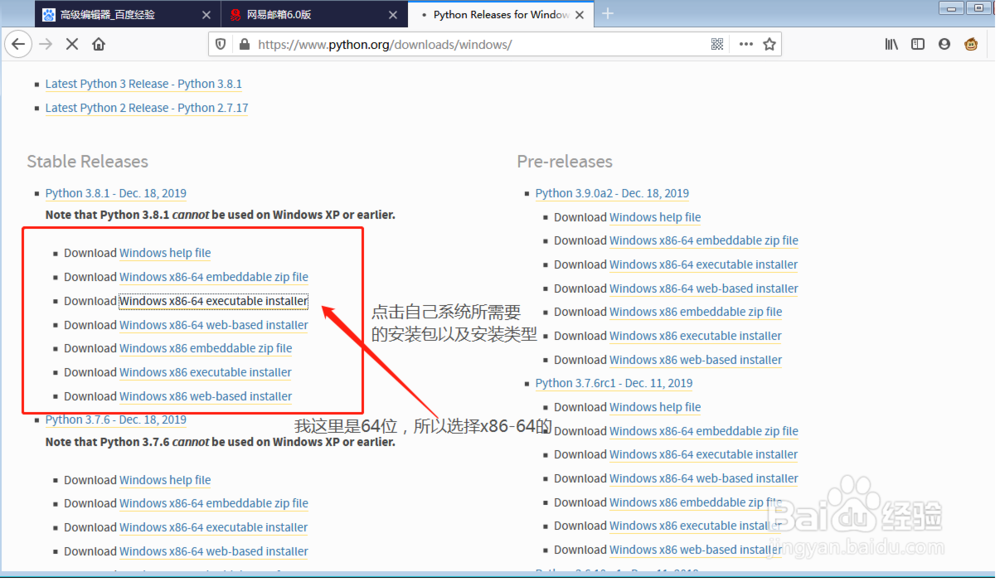Screen dimensions: 1000x582
Task: Toggle the sidebar view icon
Action: pyautogui.click(x=918, y=44)
